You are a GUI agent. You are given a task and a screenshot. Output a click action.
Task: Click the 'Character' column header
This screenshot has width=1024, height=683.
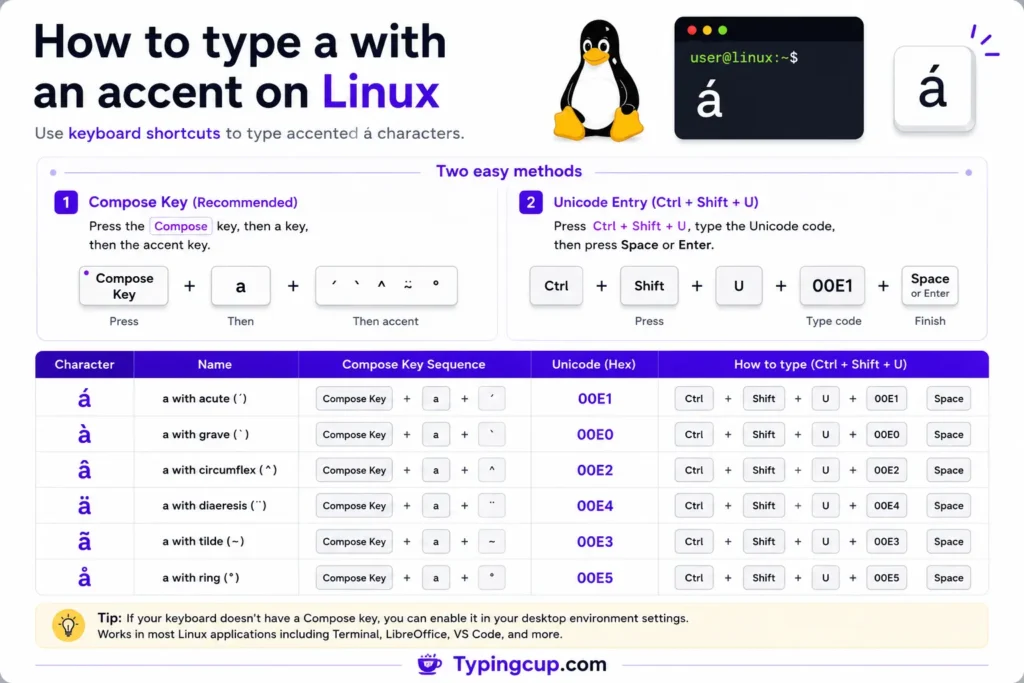click(84, 364)
